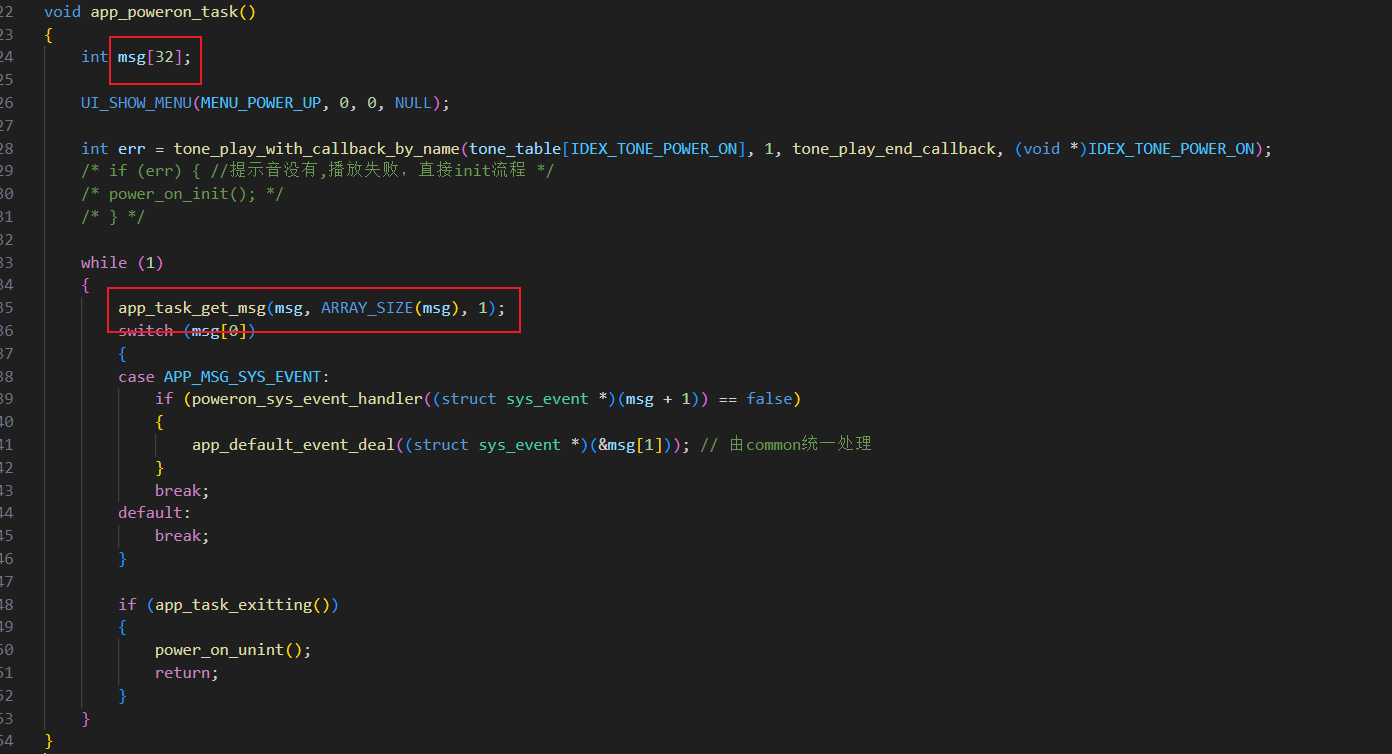Click the default: label

click(x=155, y=513)
